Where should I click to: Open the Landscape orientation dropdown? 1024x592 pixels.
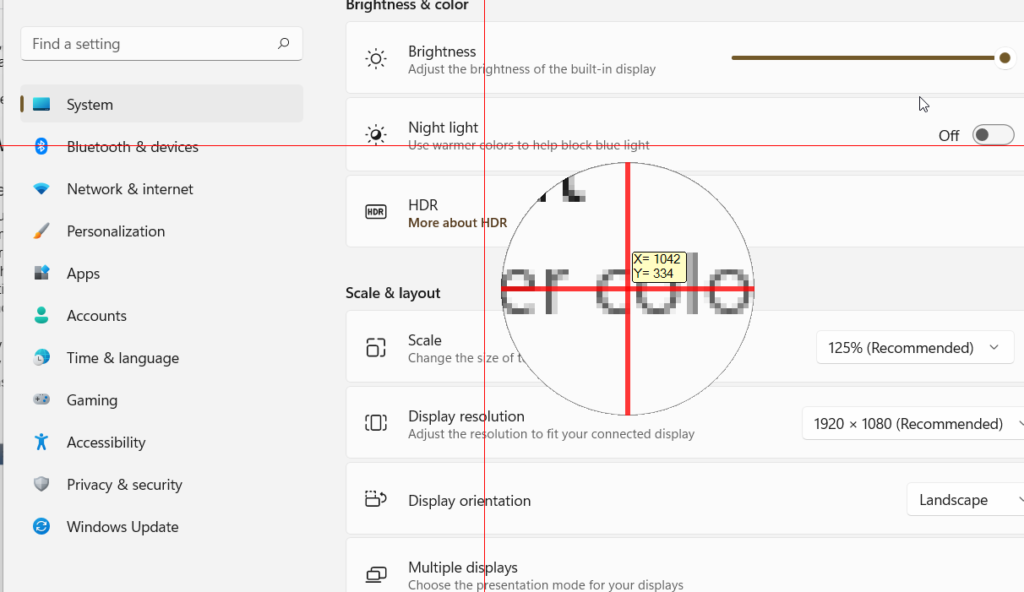click(965, 500)
